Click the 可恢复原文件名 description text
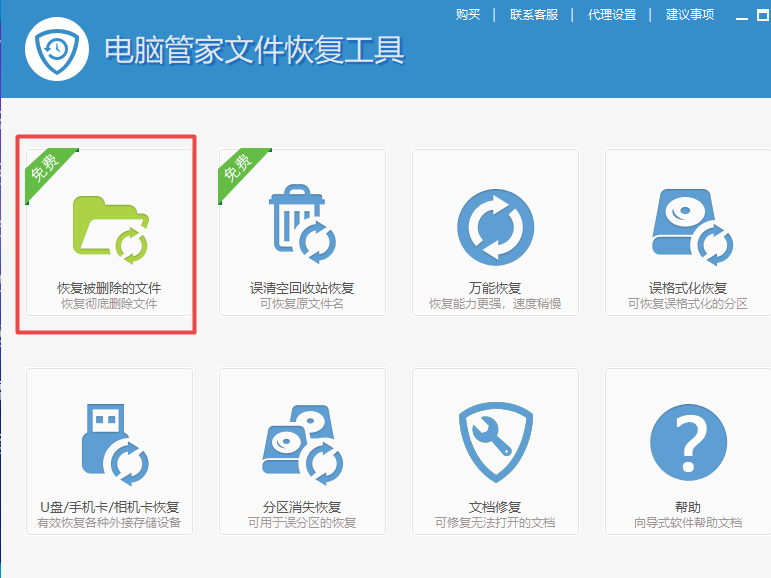This screenshot has width=771, height=578. click(x=302, y=304)
